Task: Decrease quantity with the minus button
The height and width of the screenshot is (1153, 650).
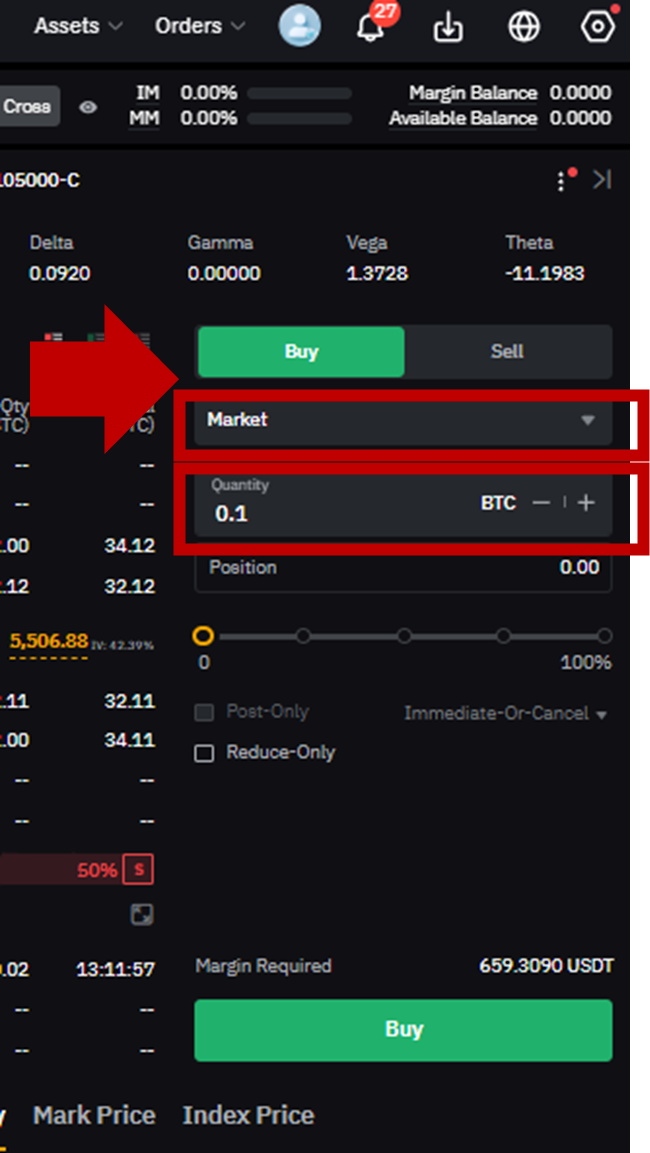Action: click(541, 502)
